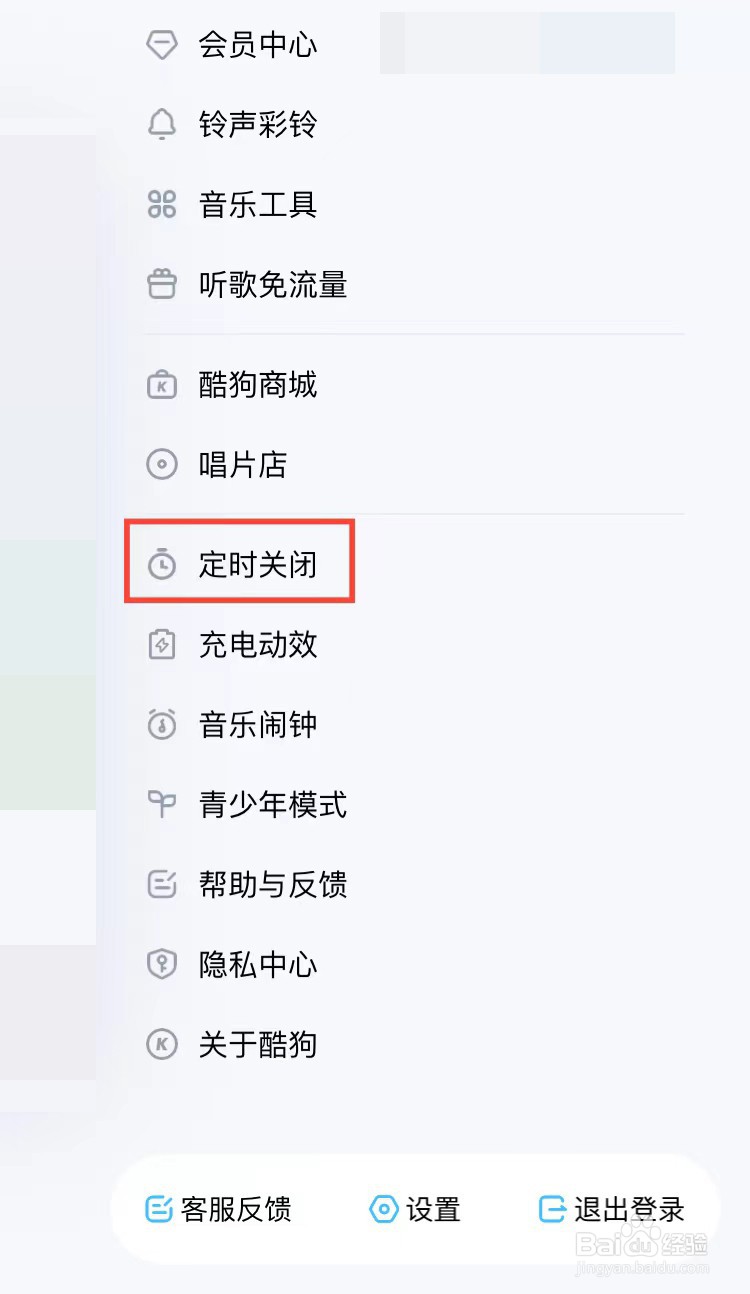The height and width of the screenshot is (1294, 750).
Task: Click the four-circle 音乐工具 icon
Action: 162,204
